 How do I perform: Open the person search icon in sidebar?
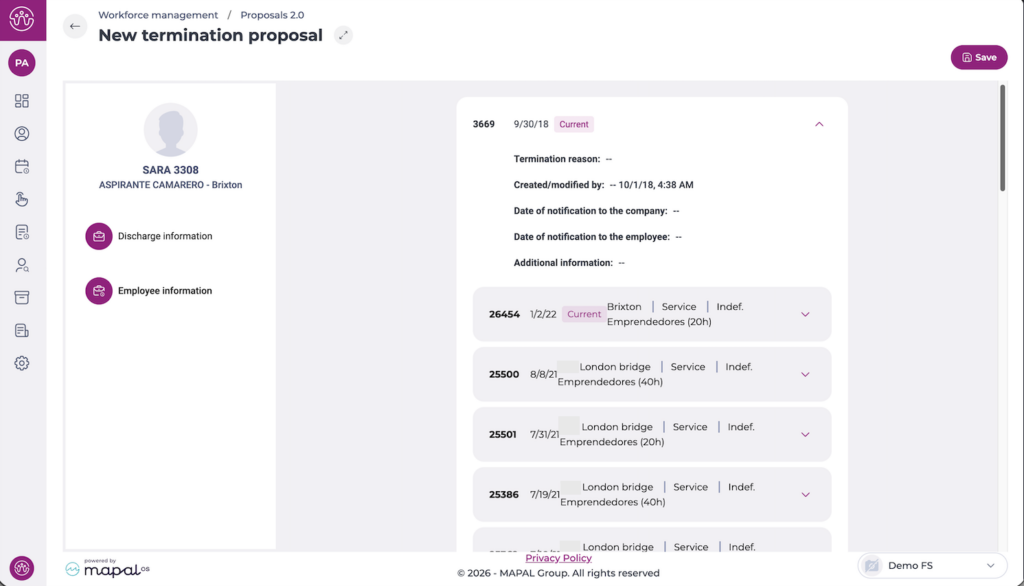(22, 265)
